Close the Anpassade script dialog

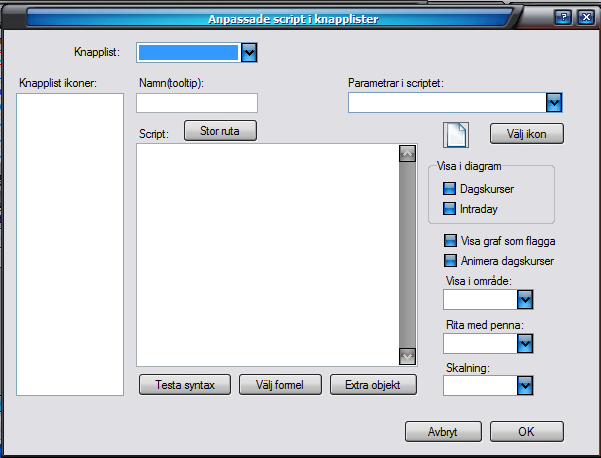pyautogui.click(x=585, y=17)
